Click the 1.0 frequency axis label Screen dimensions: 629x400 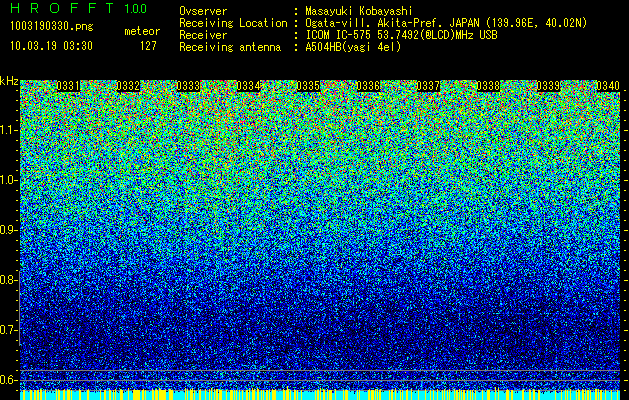(8, 180)
